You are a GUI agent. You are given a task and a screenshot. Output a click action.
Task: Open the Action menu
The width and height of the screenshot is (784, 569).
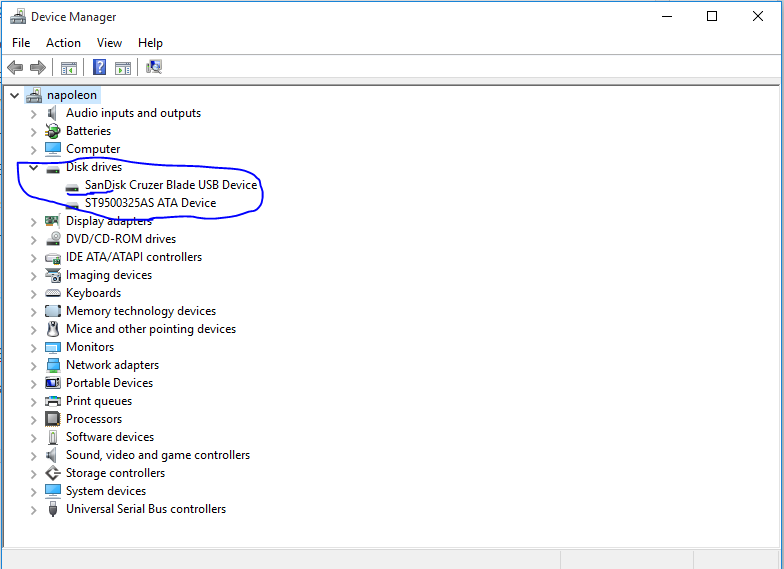pyautogui.click(x=64, y=43)
